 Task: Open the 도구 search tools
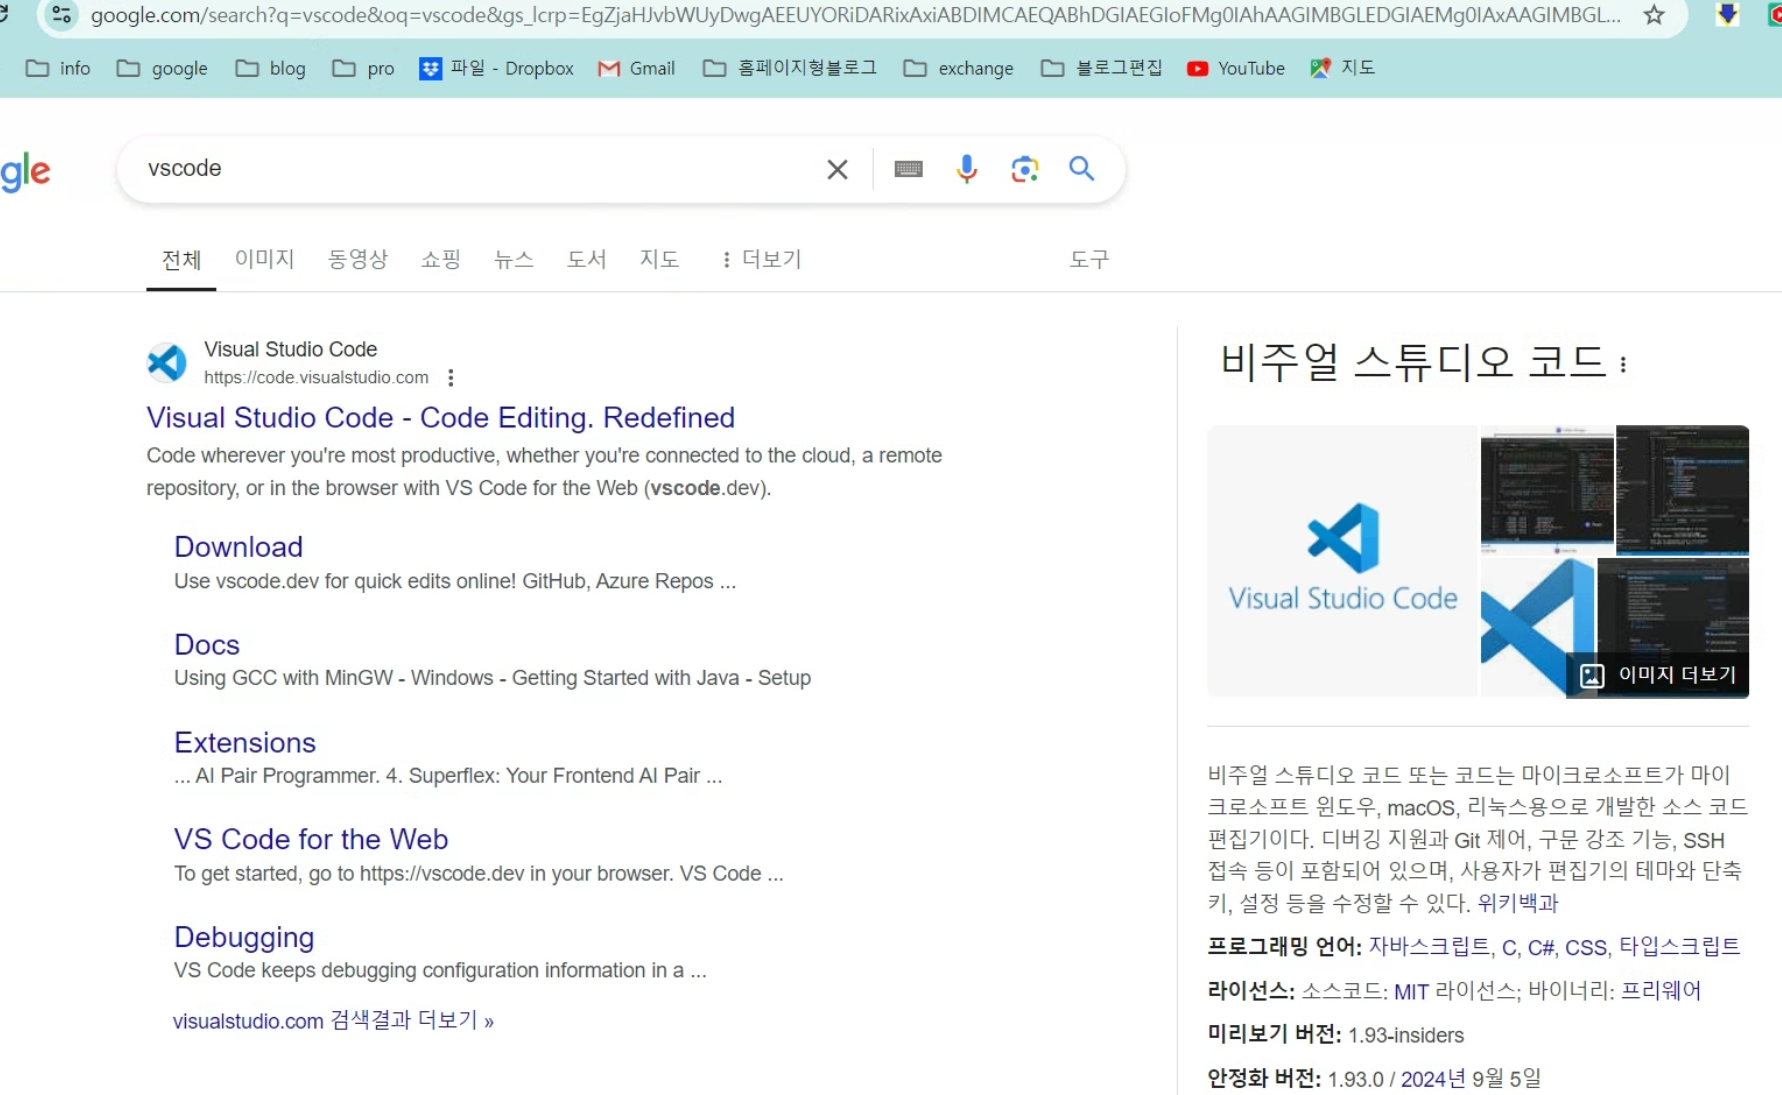[x=1089, y=260]
